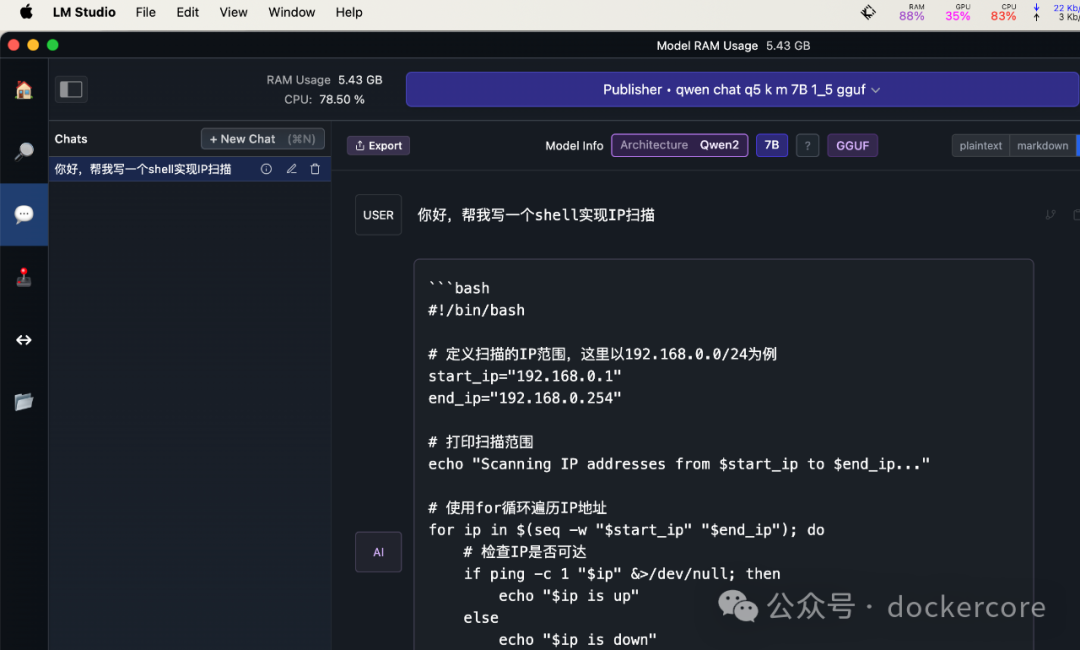1080x650 pixels.
Task: Select the chat titled 你好，帮我写一个shell实现IP扫描
Action: tap(189, 169)
